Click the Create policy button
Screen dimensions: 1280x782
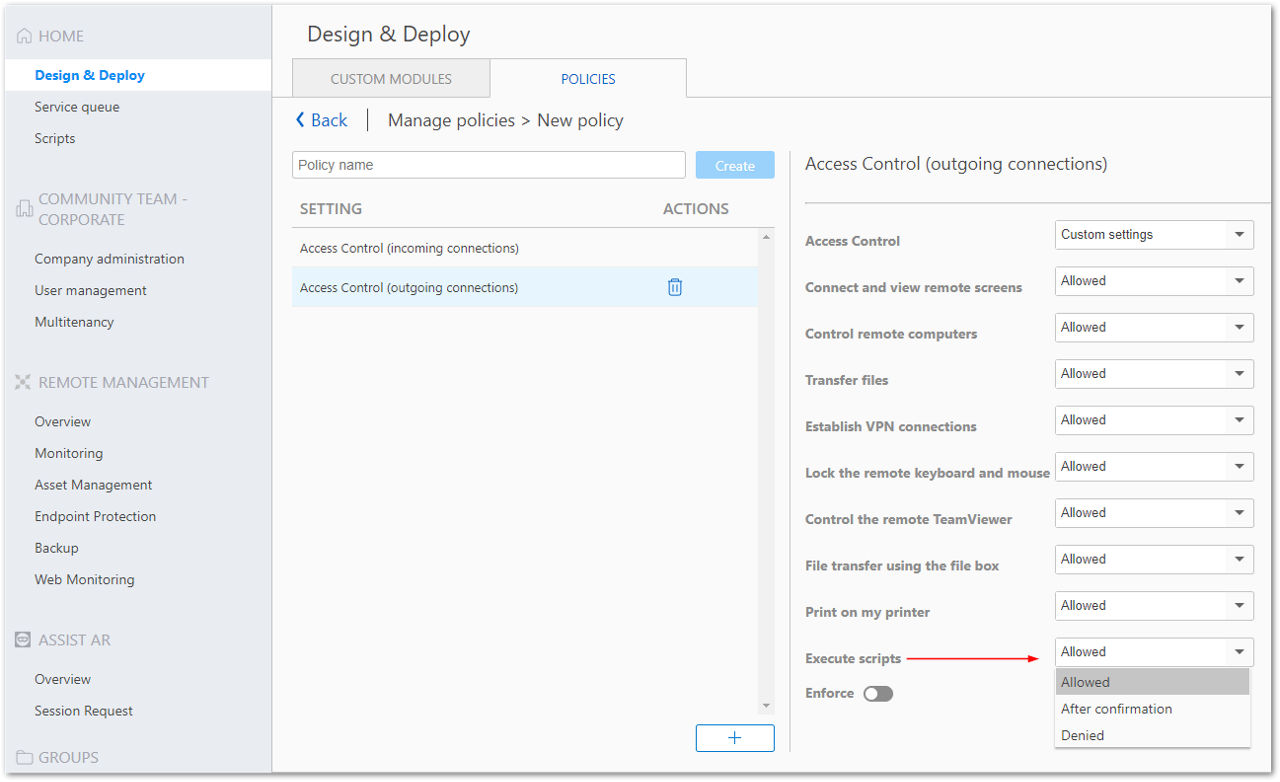(x=735, y=166)
